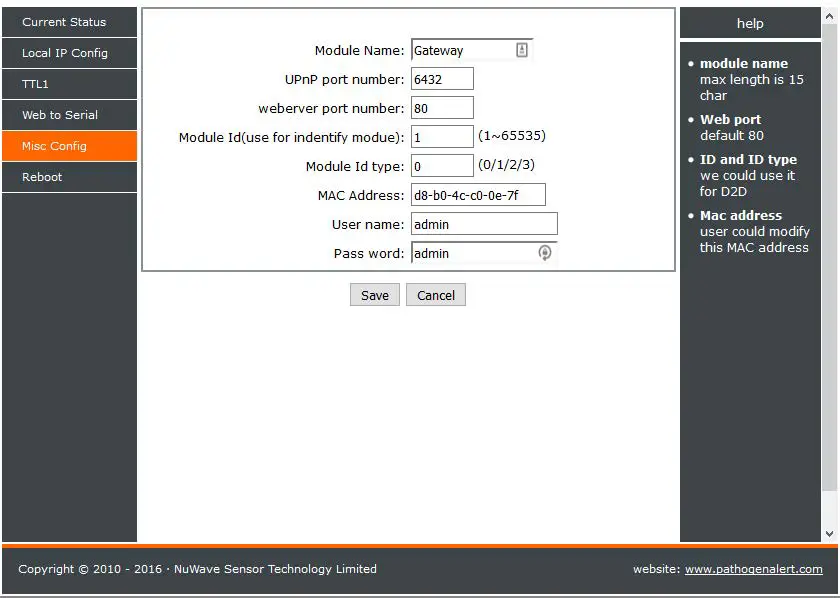Click the Module Id type field
The image size is (840, 598).
point(442,165)
